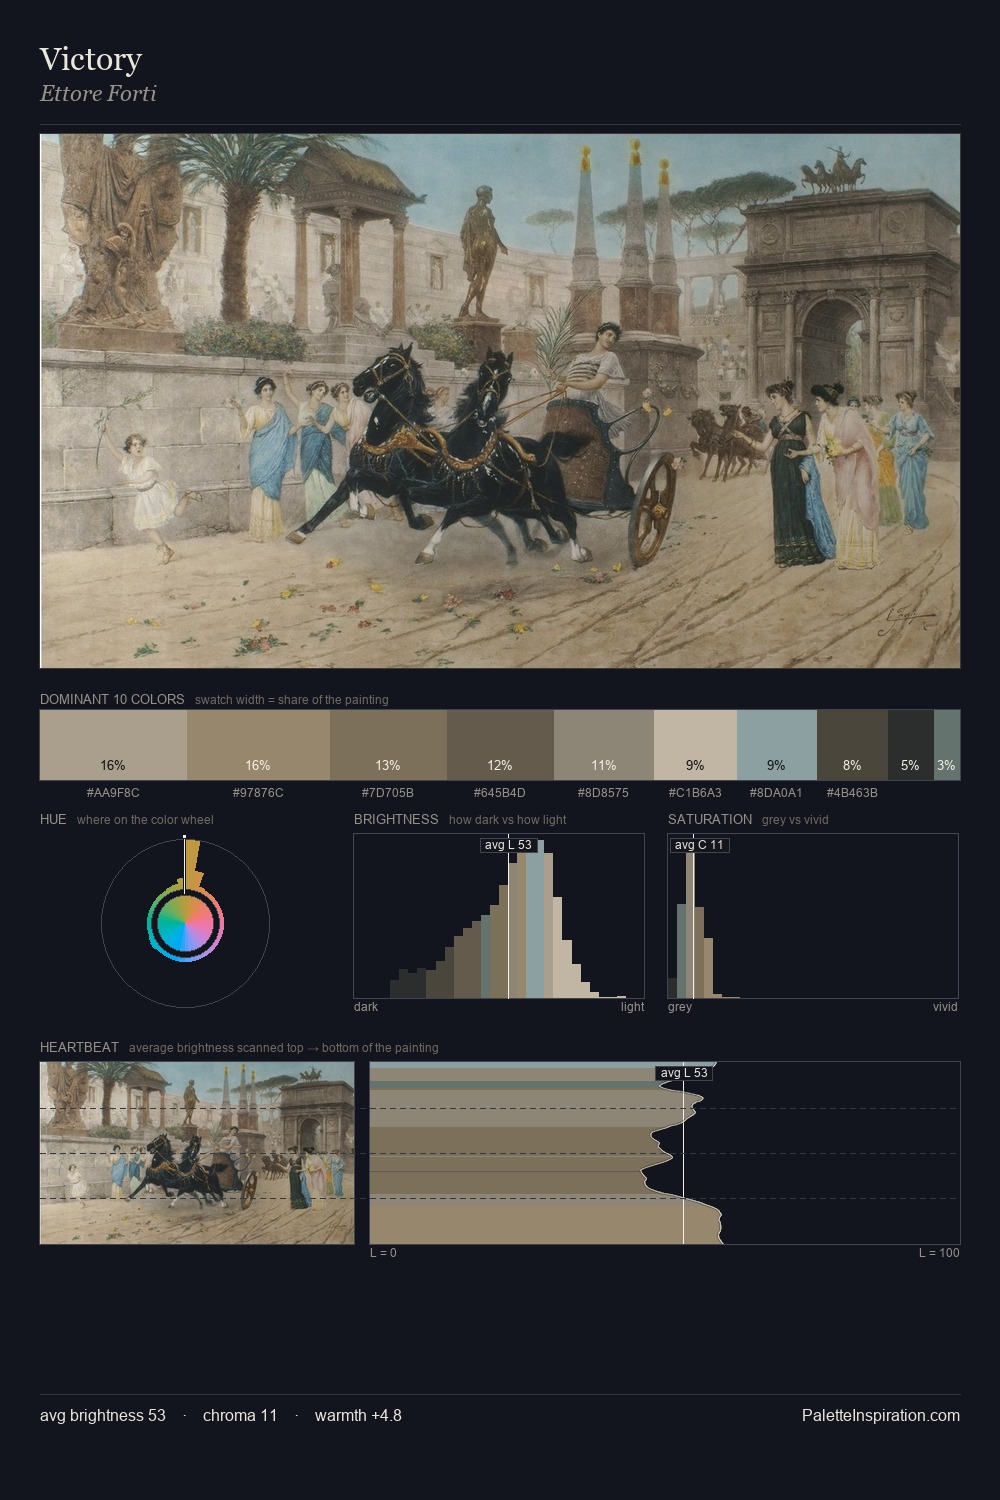
Task: Click the color wheel in the Hue panel
Action: [x=185, y=923]
